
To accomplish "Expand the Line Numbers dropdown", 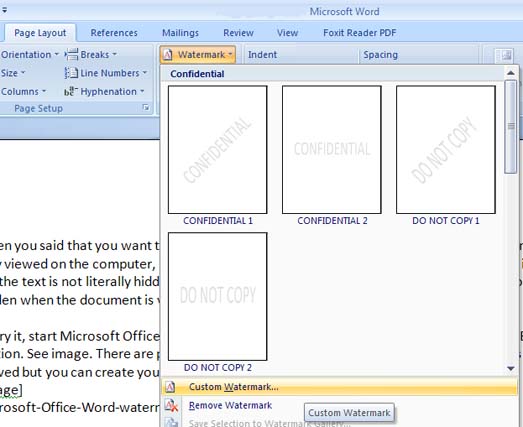I will click(113, 73).
